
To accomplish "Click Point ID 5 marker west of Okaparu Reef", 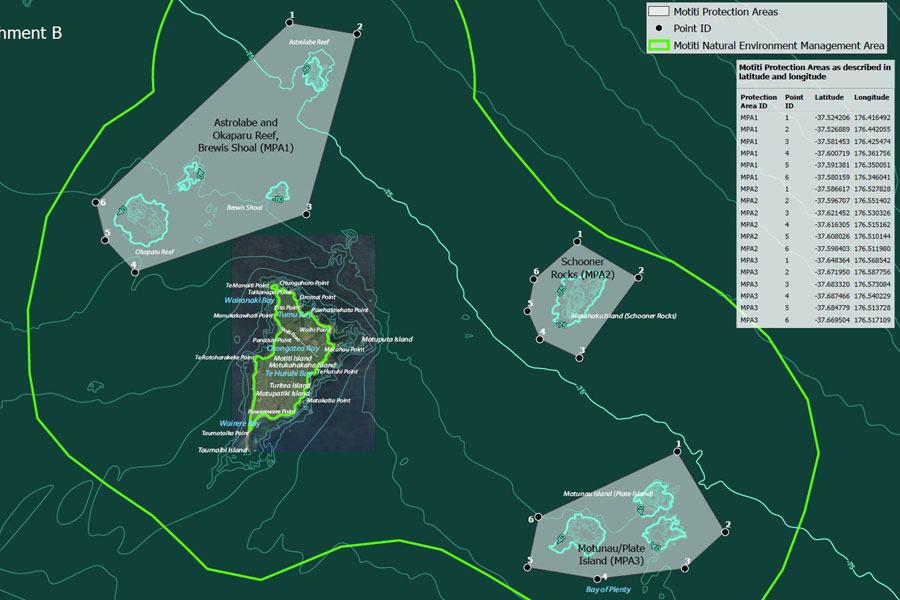I will point(106,238).
